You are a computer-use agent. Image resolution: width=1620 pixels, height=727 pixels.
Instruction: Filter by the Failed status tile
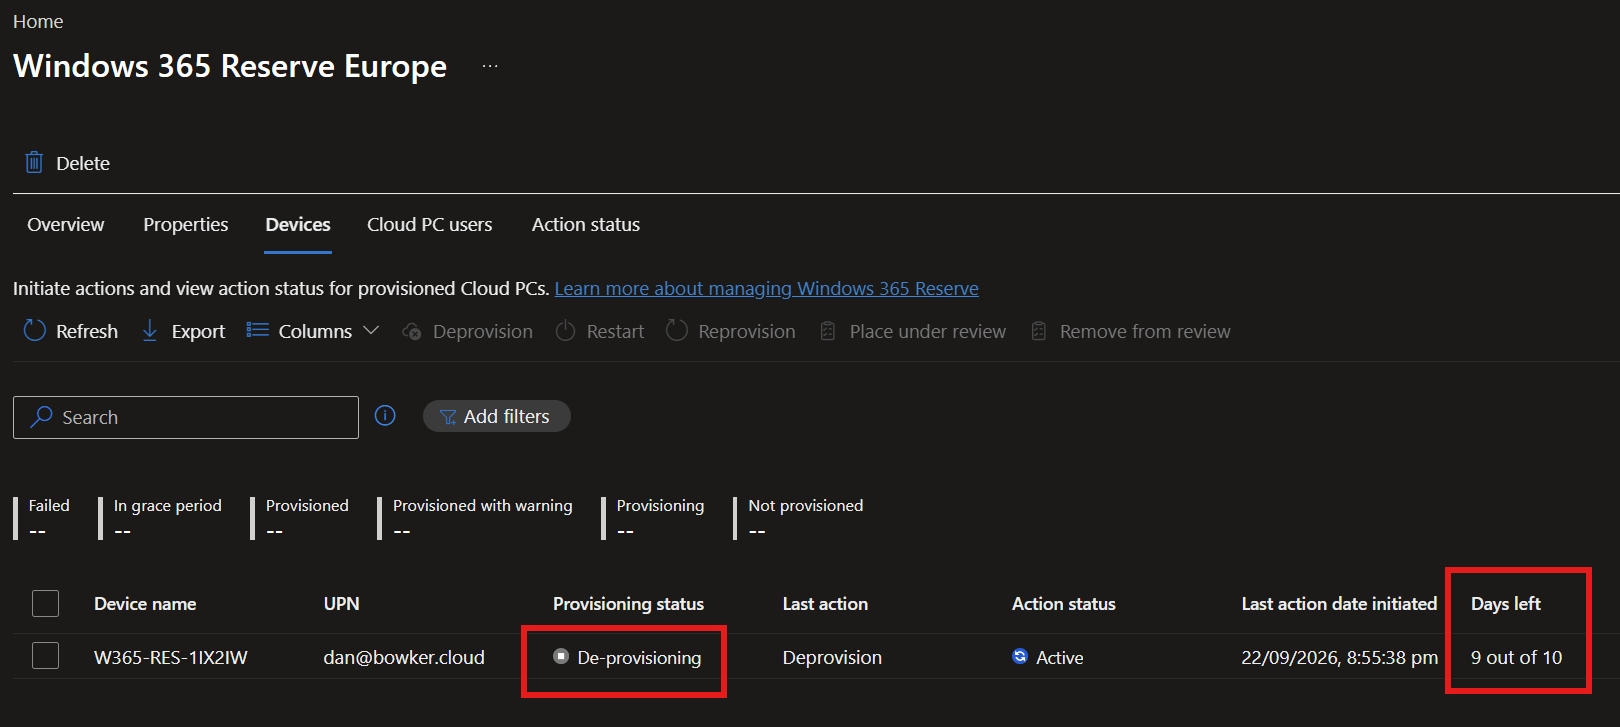(x=42, y=517)
